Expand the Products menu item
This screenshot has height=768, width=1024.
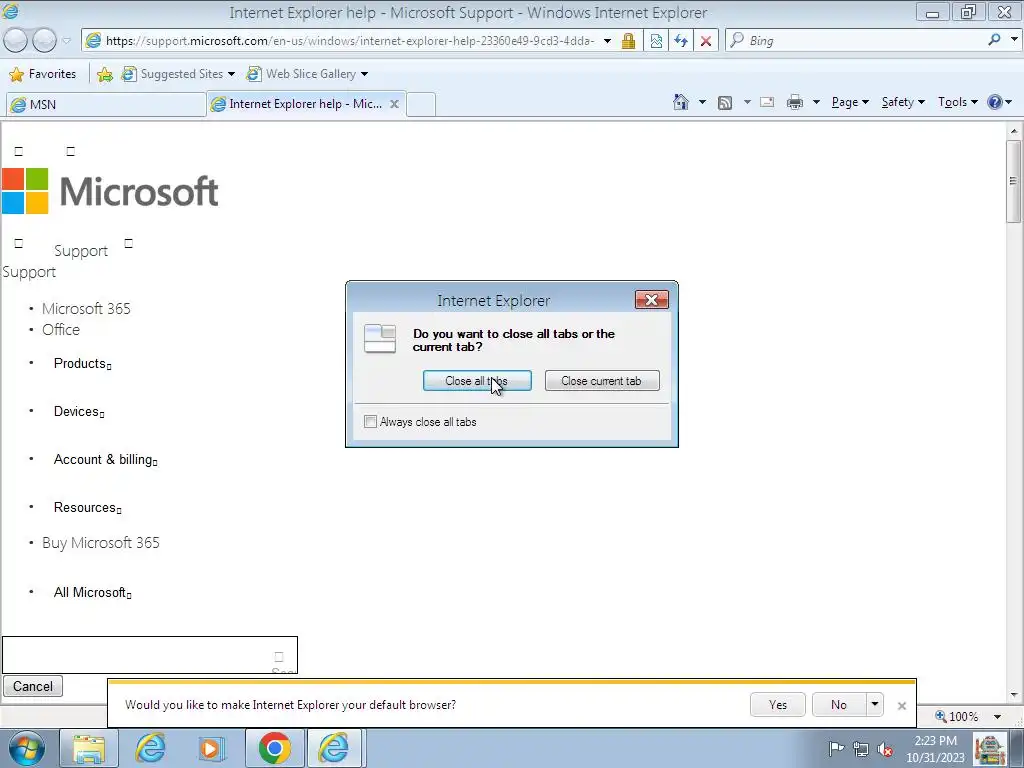coord(82,364)
